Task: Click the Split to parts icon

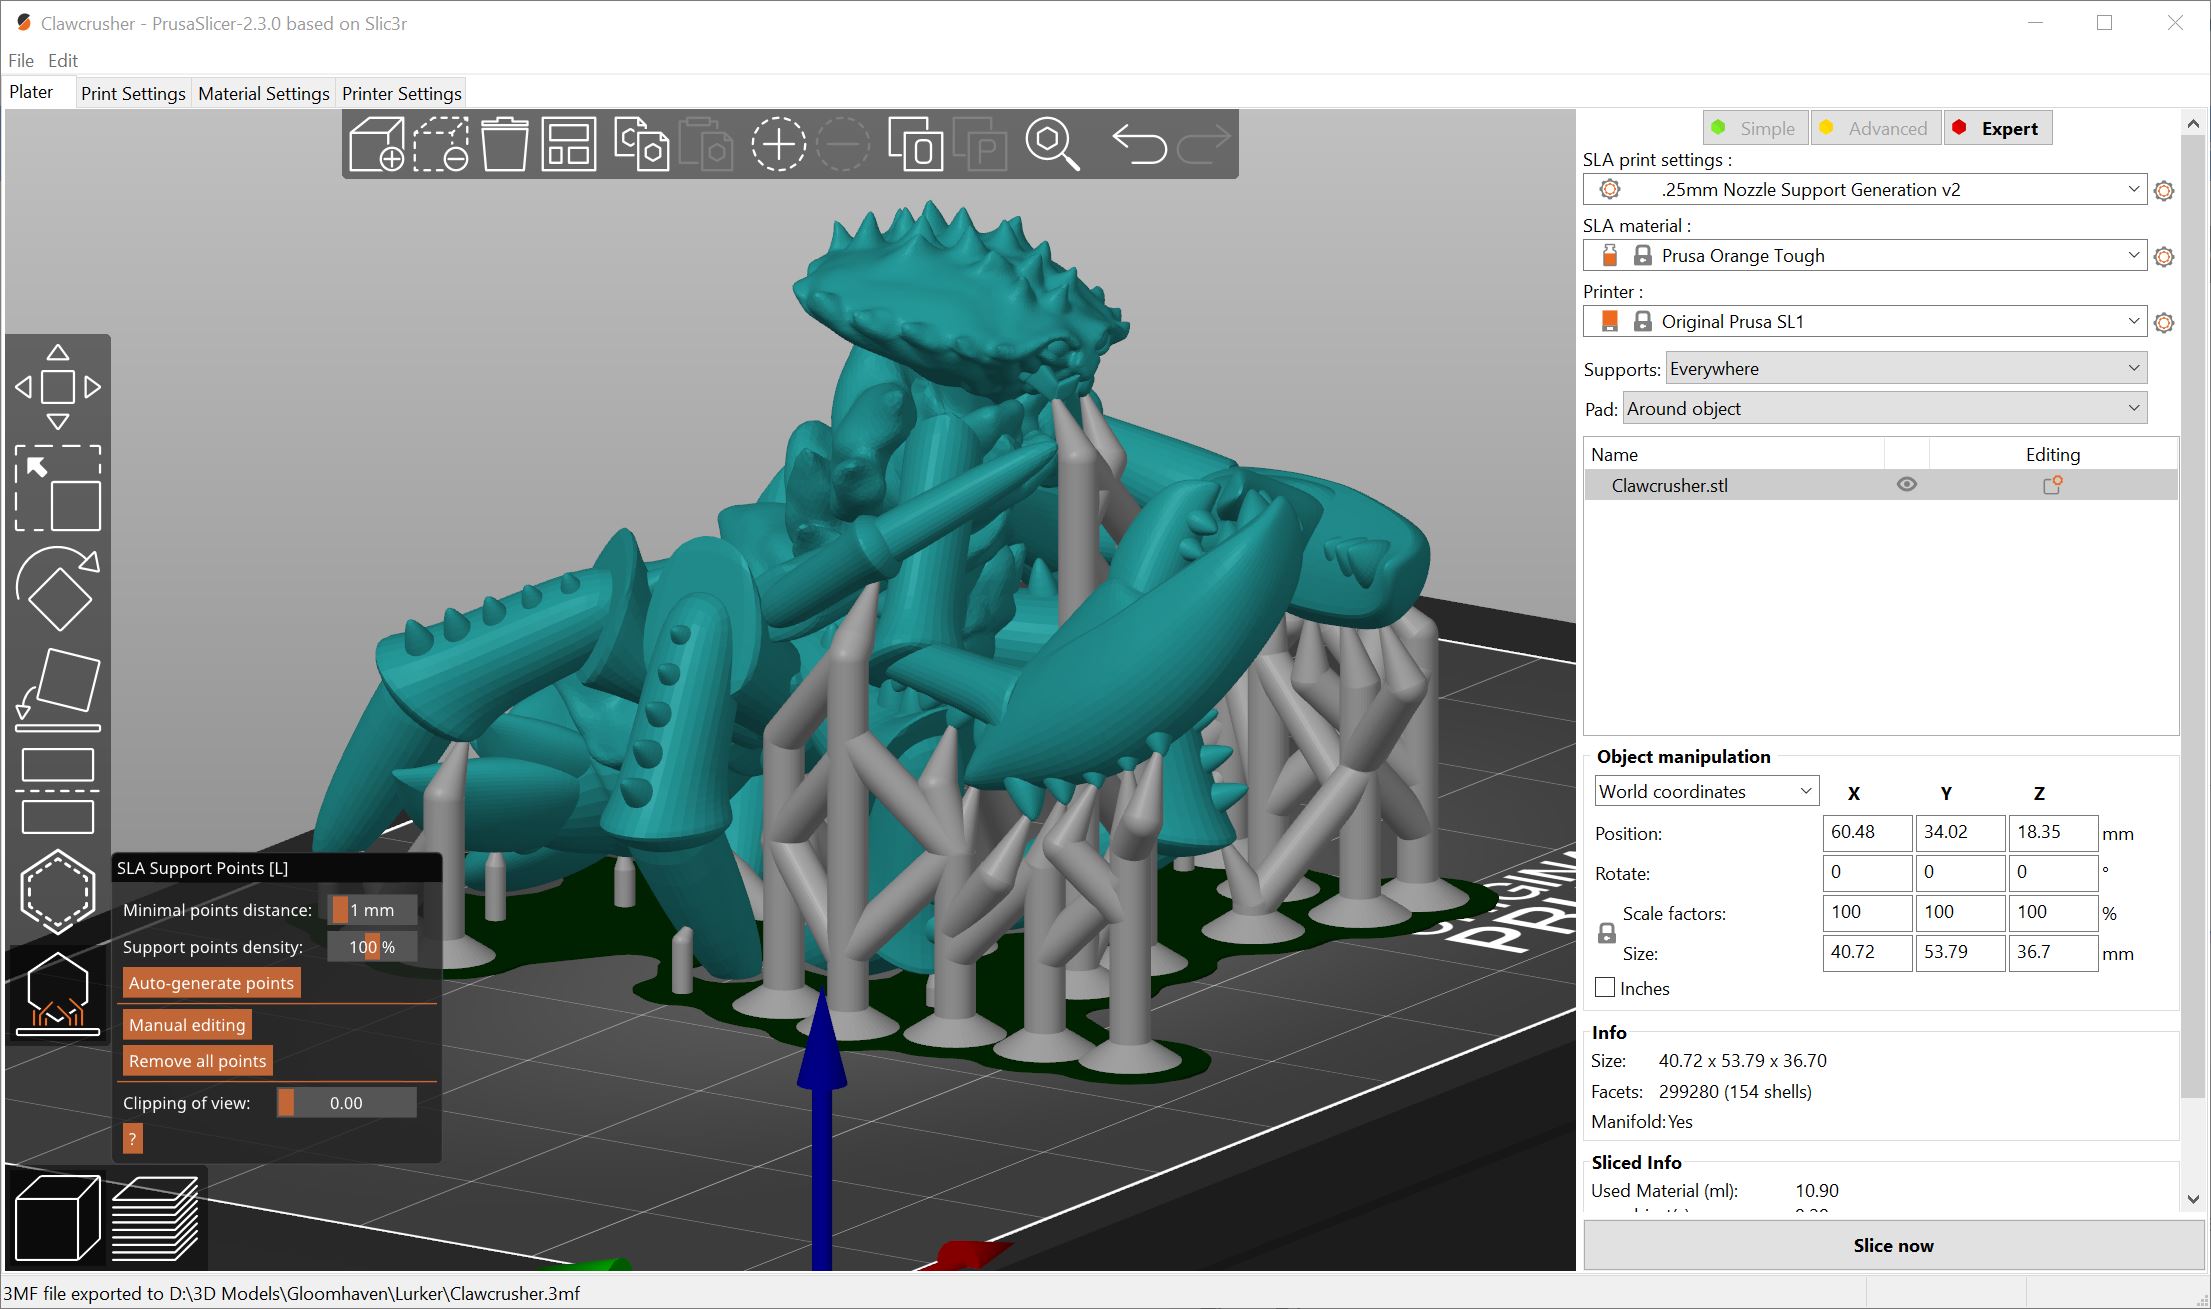Action: point(980,144)
